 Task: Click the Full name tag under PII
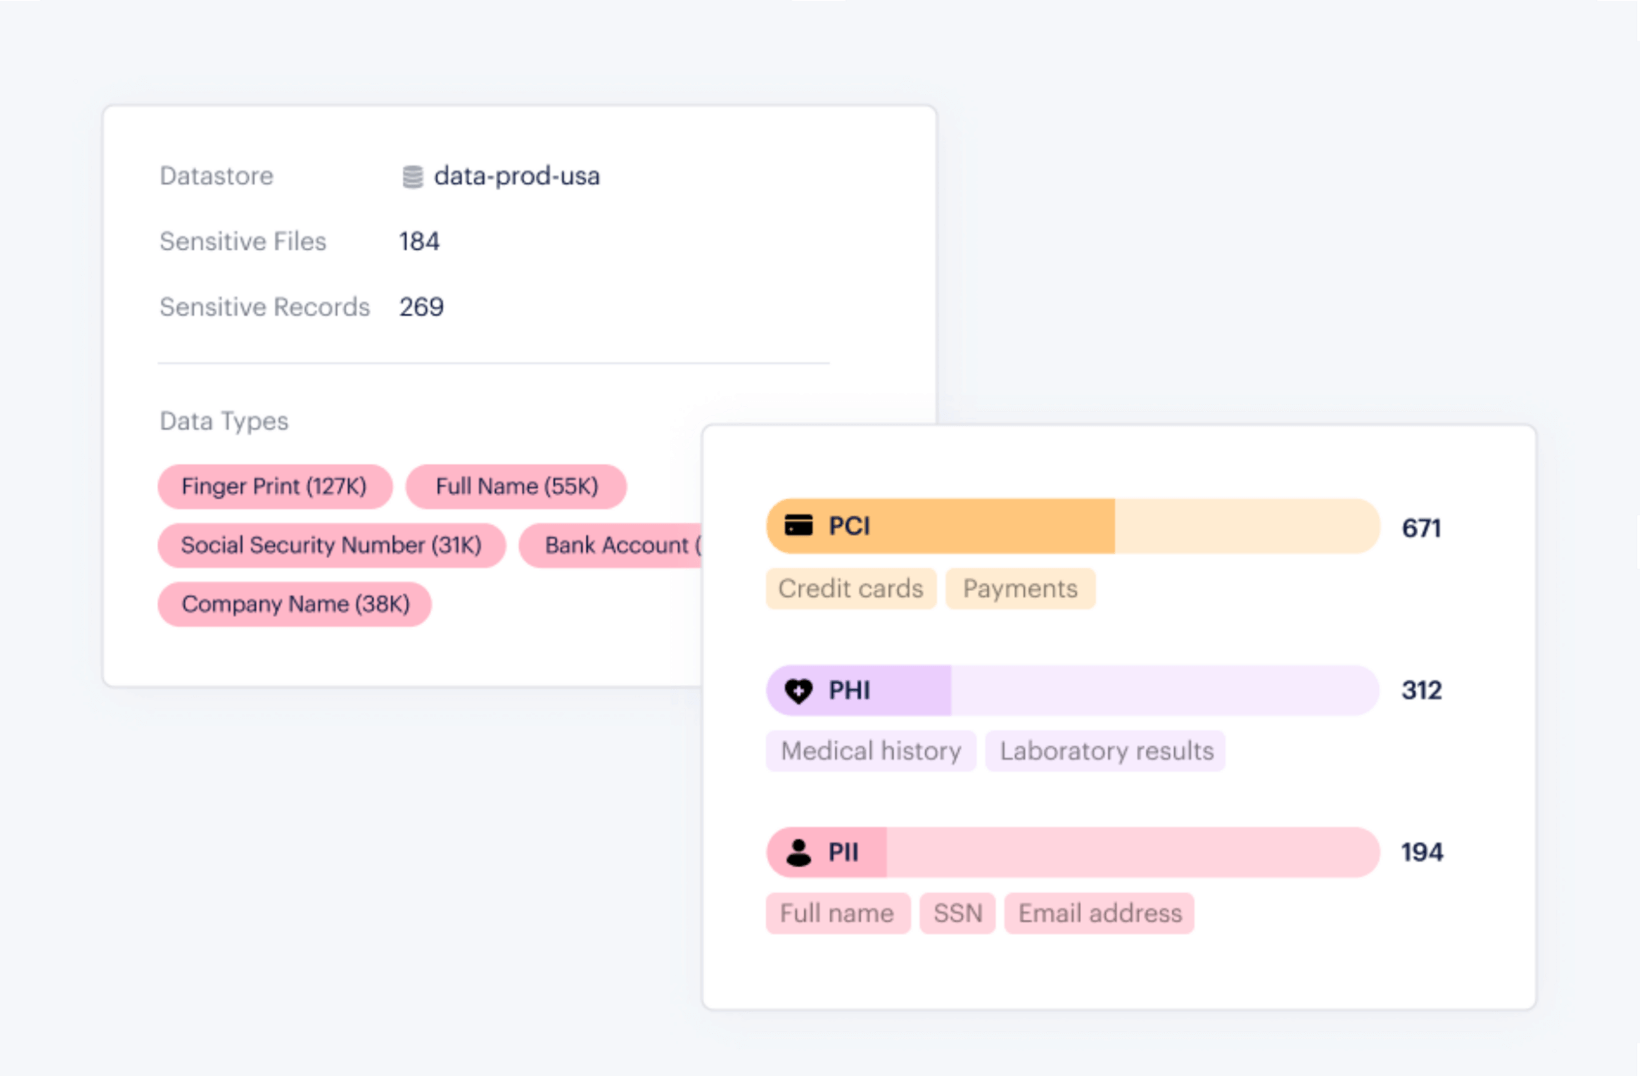(837, 914)
